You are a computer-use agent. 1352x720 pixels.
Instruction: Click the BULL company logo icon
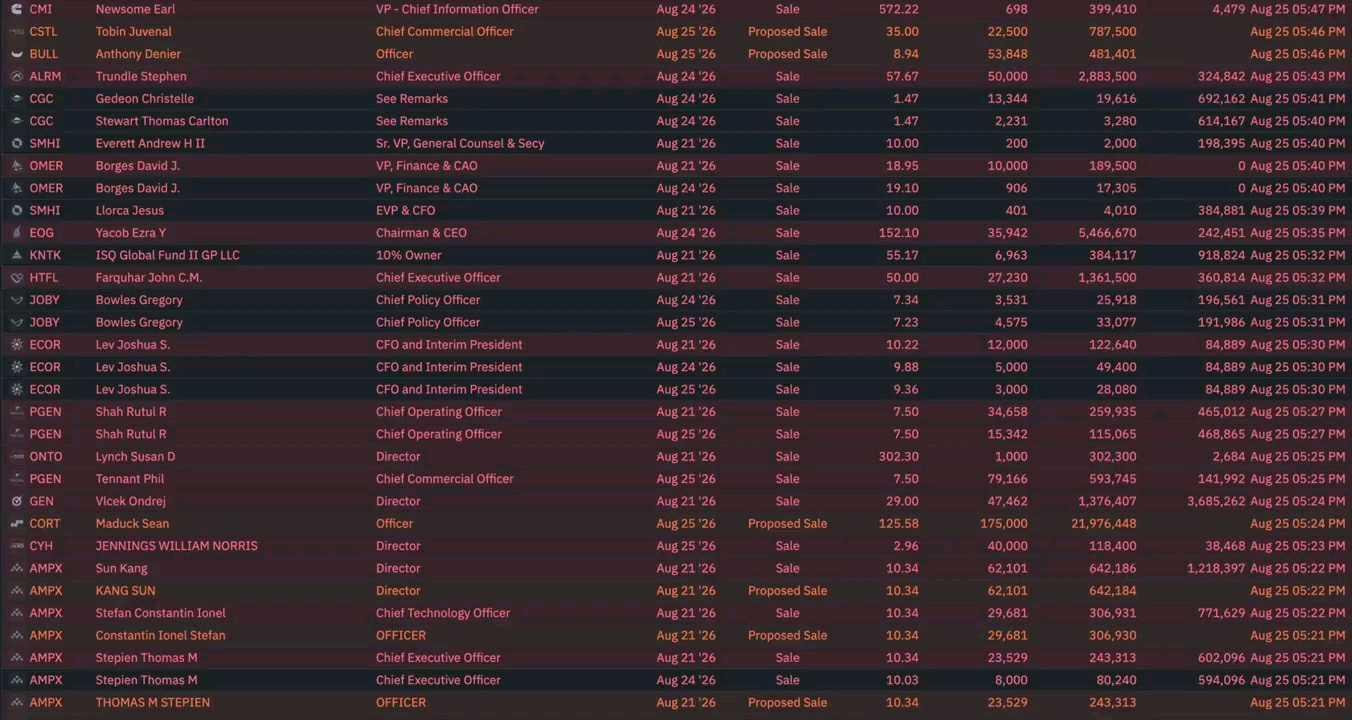pyautogui.click(x=16, y=54)
